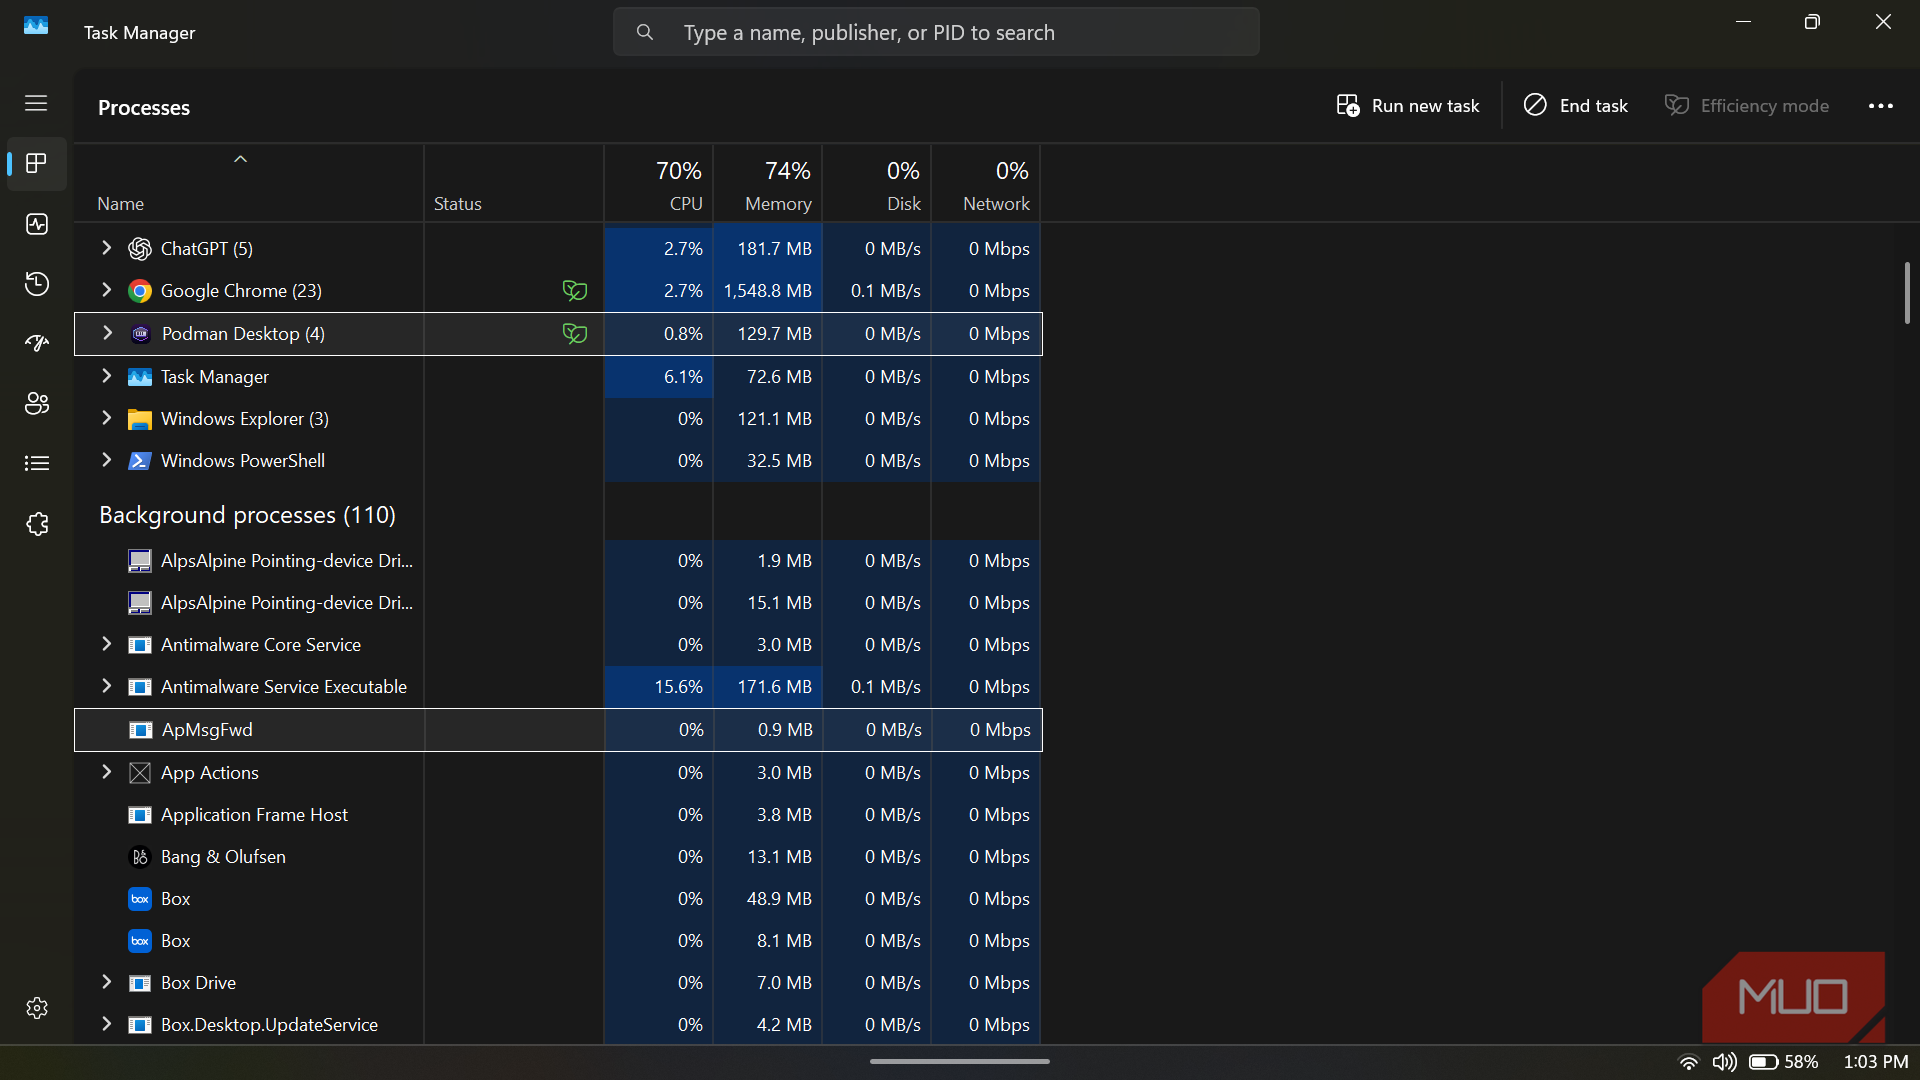
Task: Click the Windows Explorer folder icon
Action: click(x=140, y=419)
